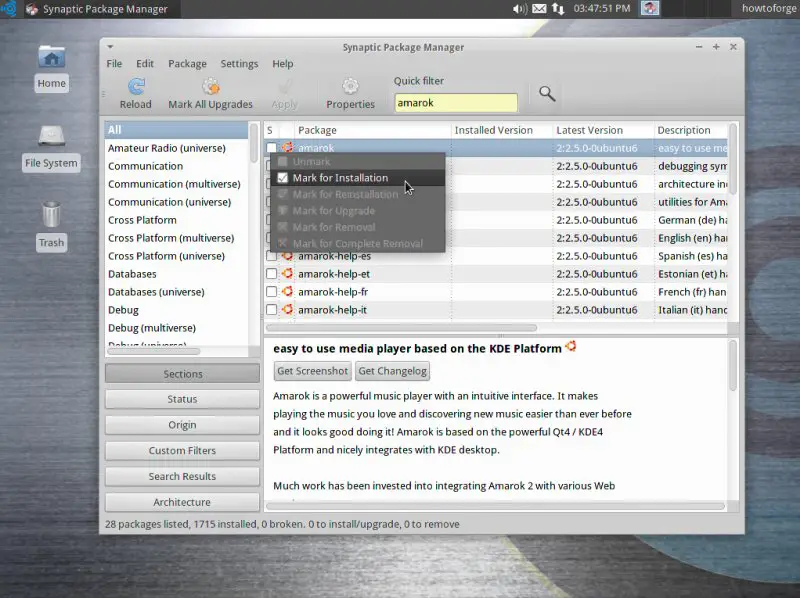This screenshot has width=800, height=598.
Task: Click the sections list vertical scrollbar
Action: [x=254, y=143]
